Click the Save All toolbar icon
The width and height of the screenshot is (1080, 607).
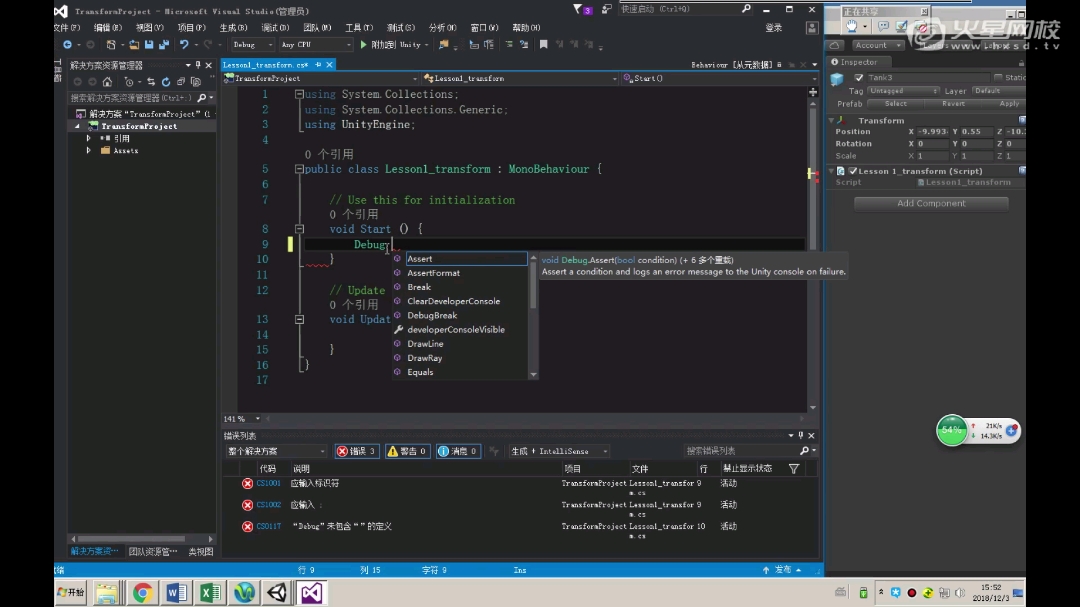(x=164, y=45)
